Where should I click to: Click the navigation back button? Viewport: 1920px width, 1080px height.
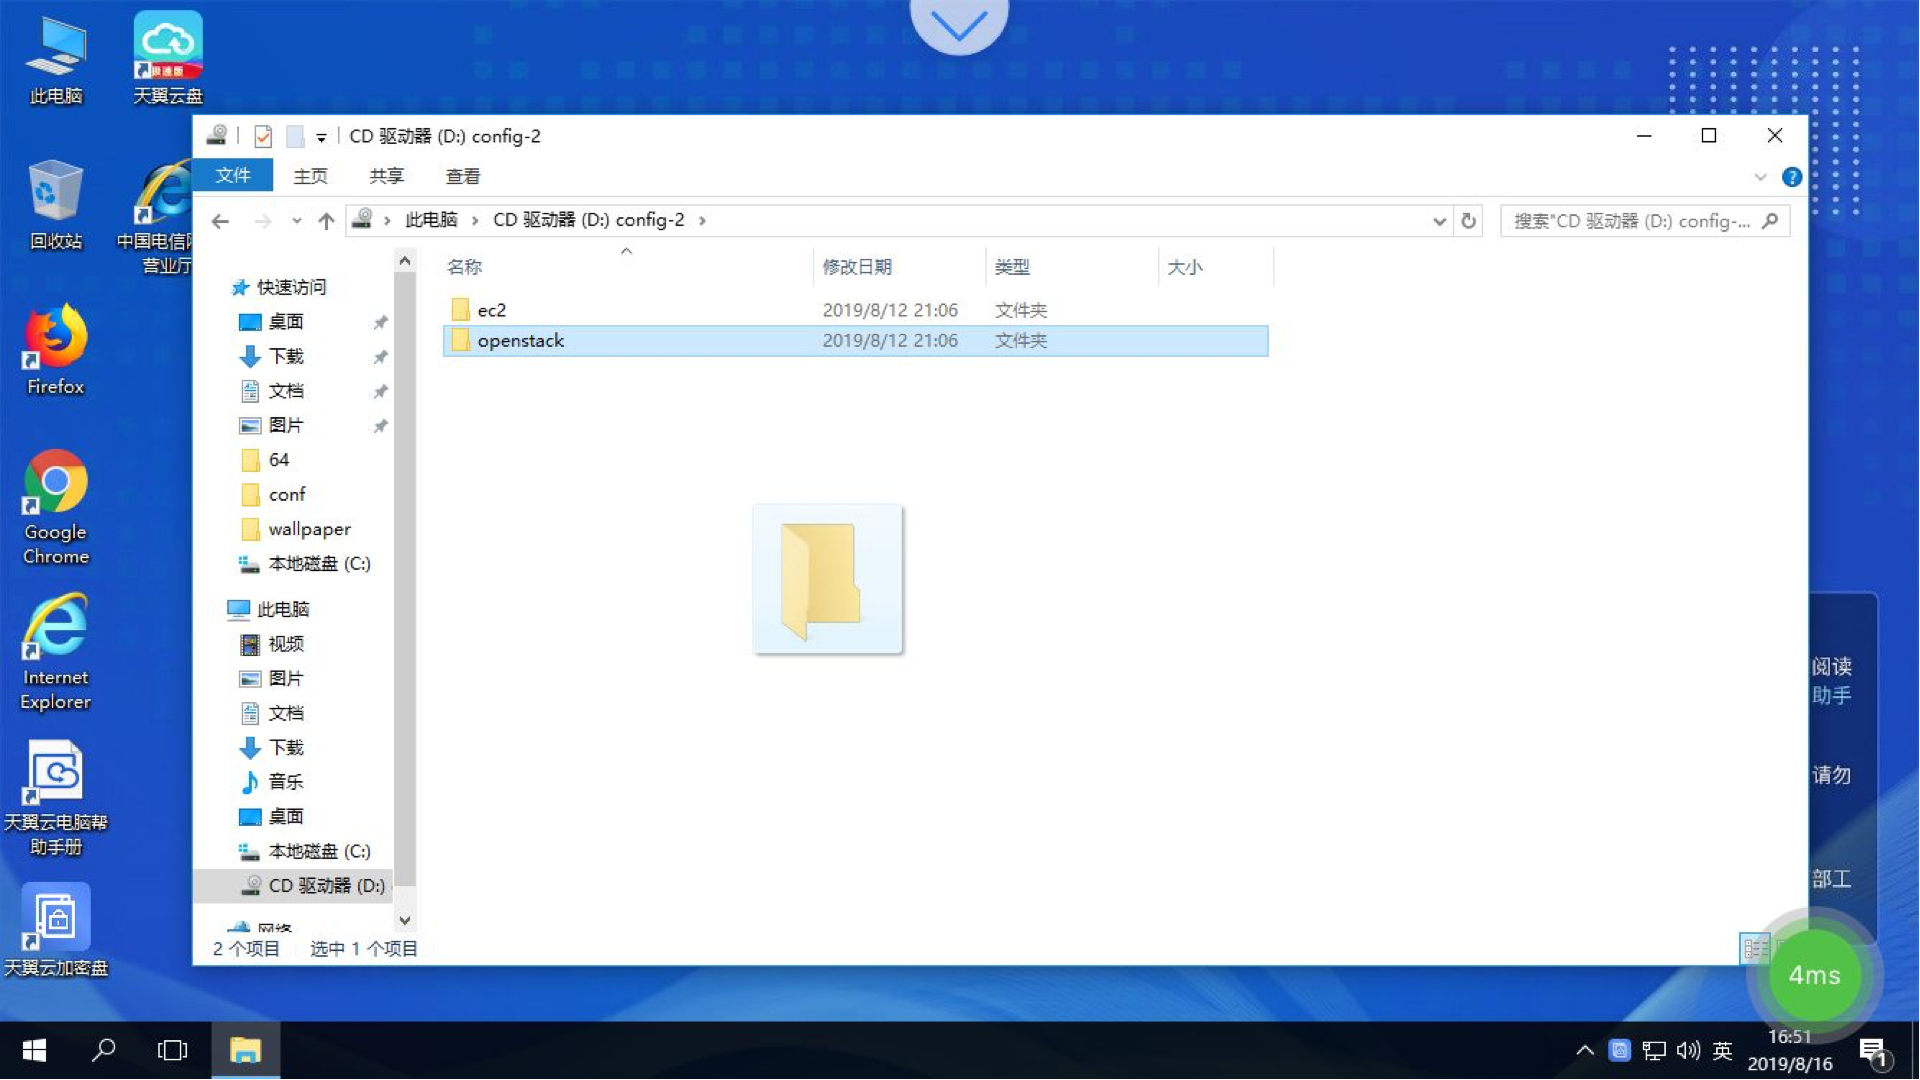pyautogui.click(x=220, y=220)
